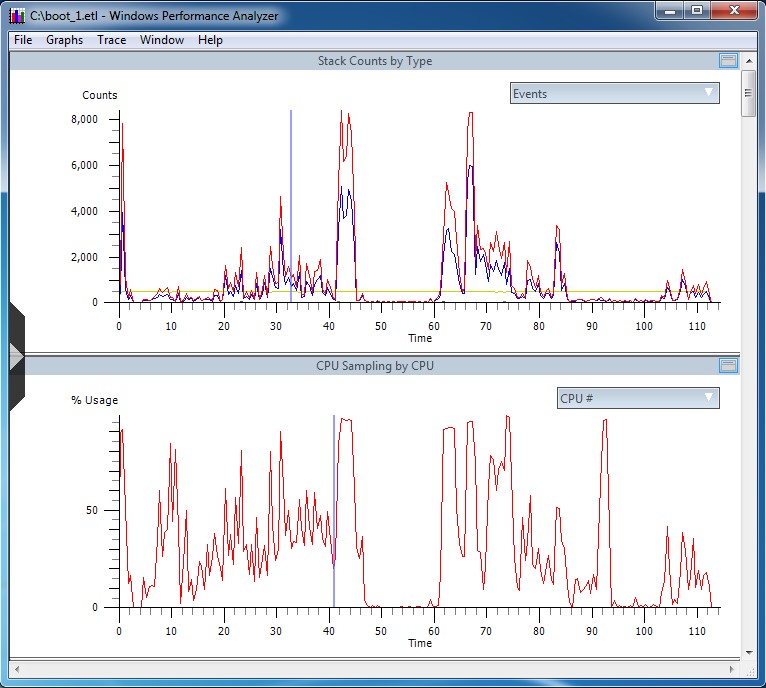Open the File menu
766x688 pixels.
(x=23, y=40)
